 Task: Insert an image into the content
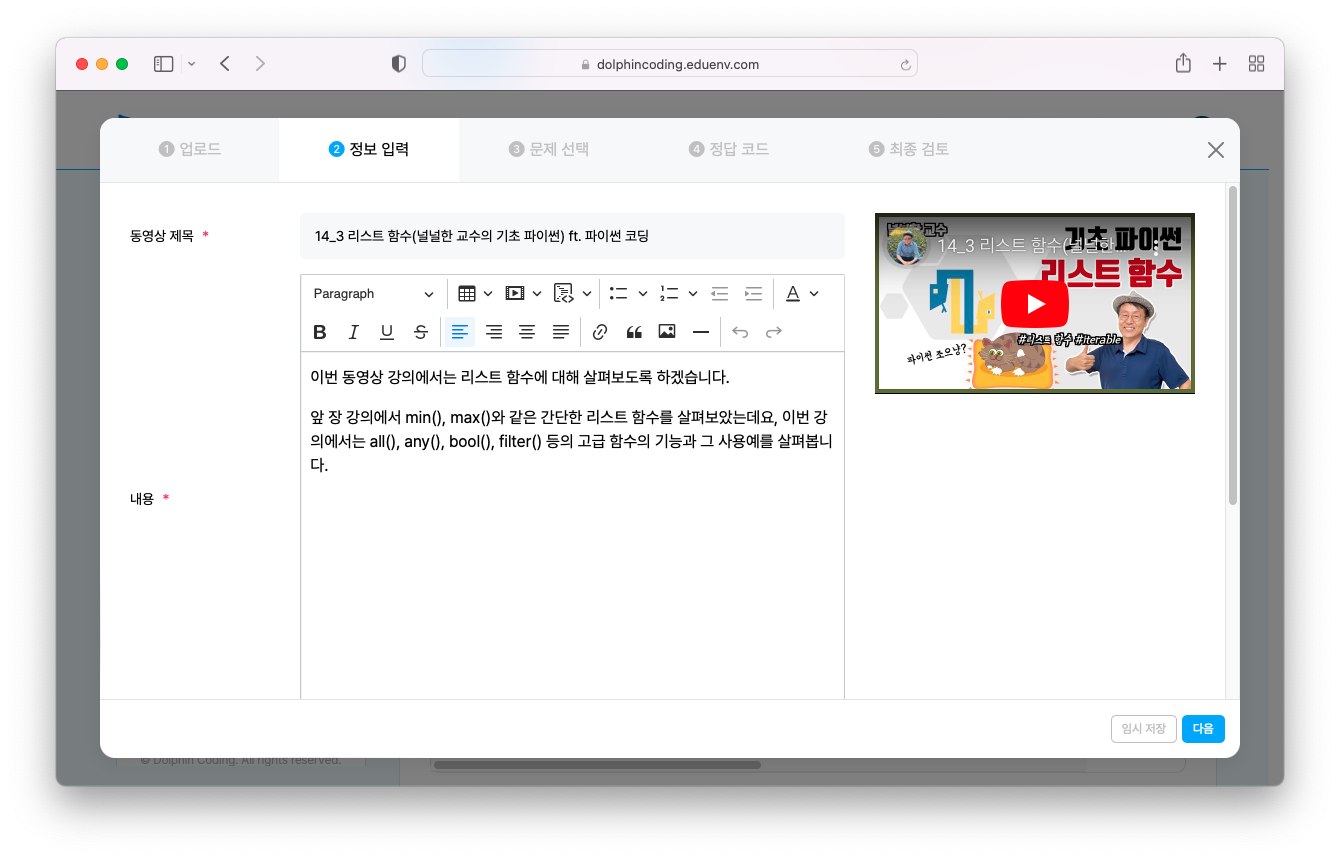tap(667, 332)
